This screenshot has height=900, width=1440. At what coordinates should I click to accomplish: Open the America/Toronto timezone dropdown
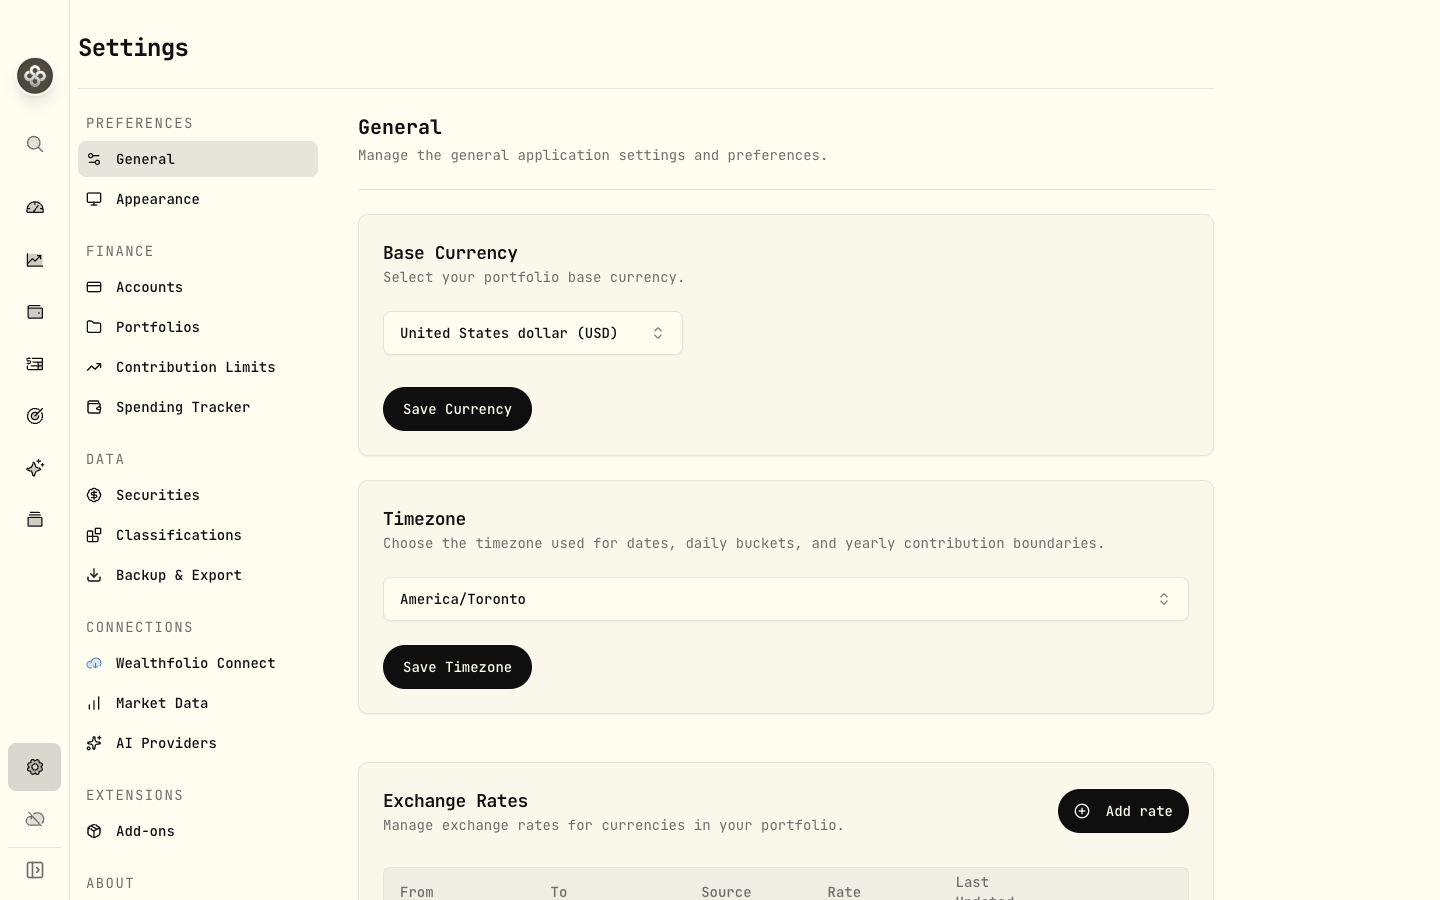pyautogui.click(x=786, y=599)
